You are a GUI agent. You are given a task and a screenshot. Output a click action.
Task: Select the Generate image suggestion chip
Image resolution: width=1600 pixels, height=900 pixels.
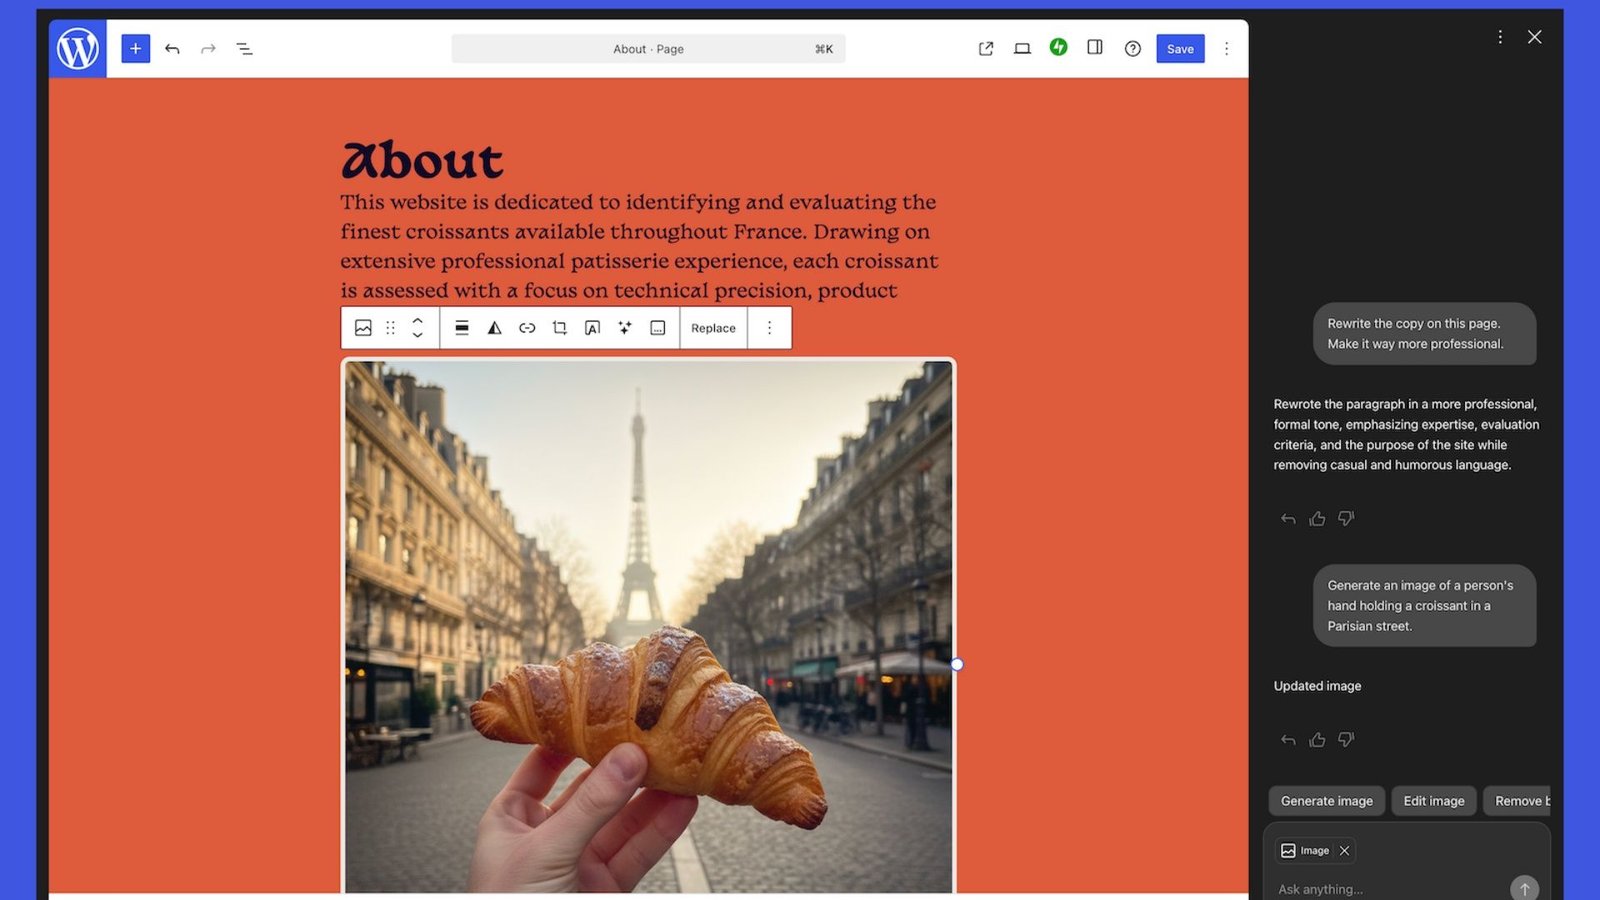(x=1326, y=801)
